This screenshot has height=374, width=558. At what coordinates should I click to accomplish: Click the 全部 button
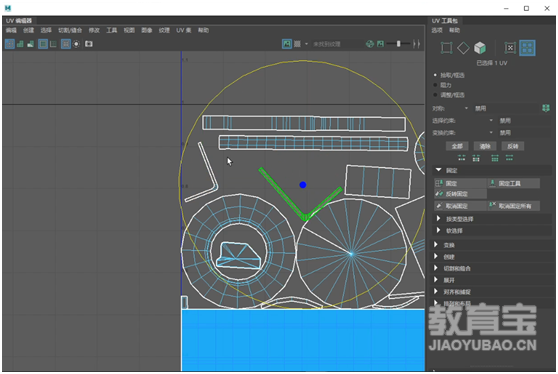[x=457, y=146]
